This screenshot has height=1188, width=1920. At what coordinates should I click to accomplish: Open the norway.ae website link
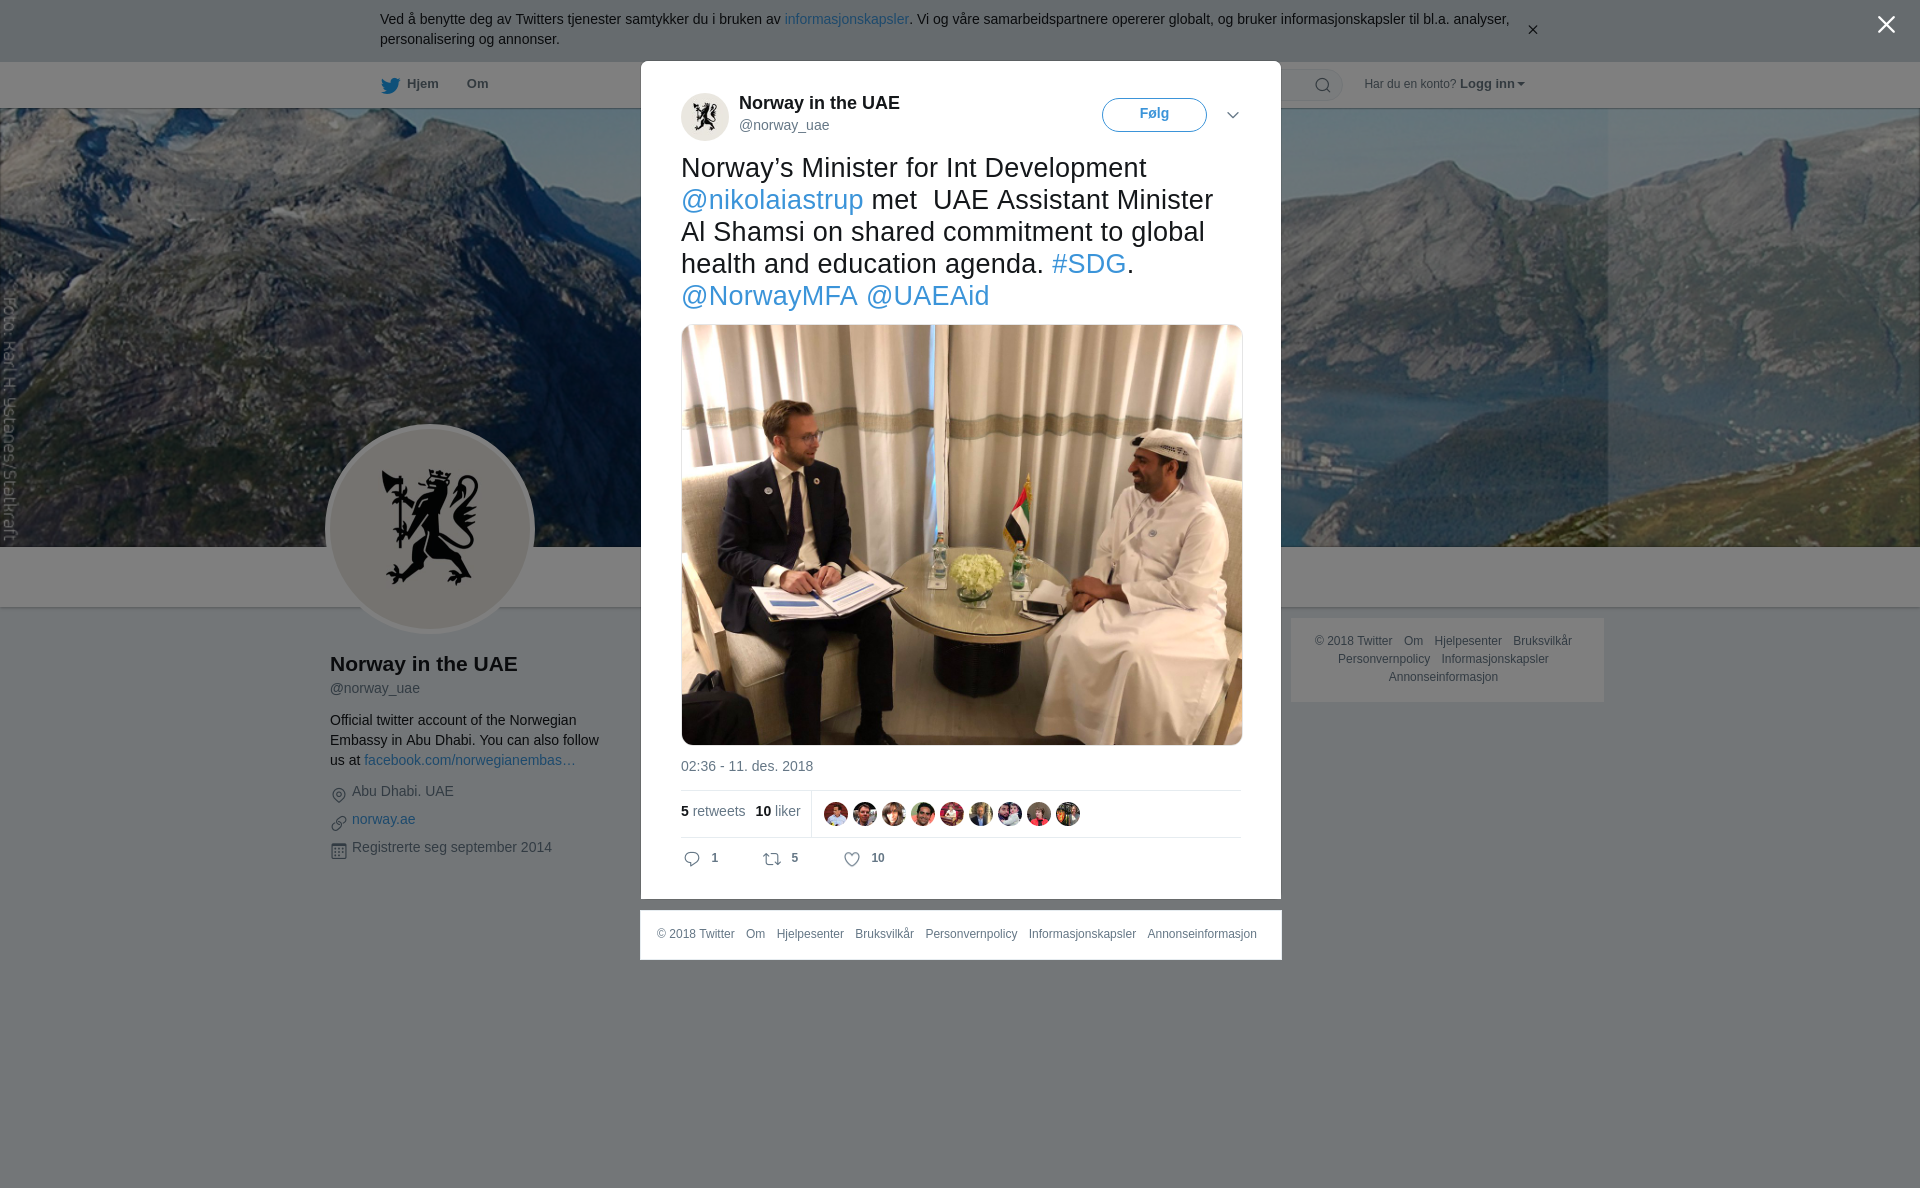(383, 819)
